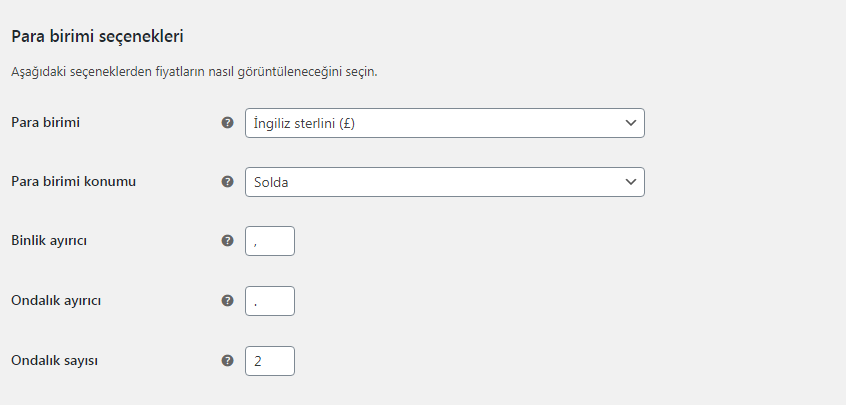The image size is (846, 405).
Task: Open the Solda currency position dropdown
Action: (445, 182)
